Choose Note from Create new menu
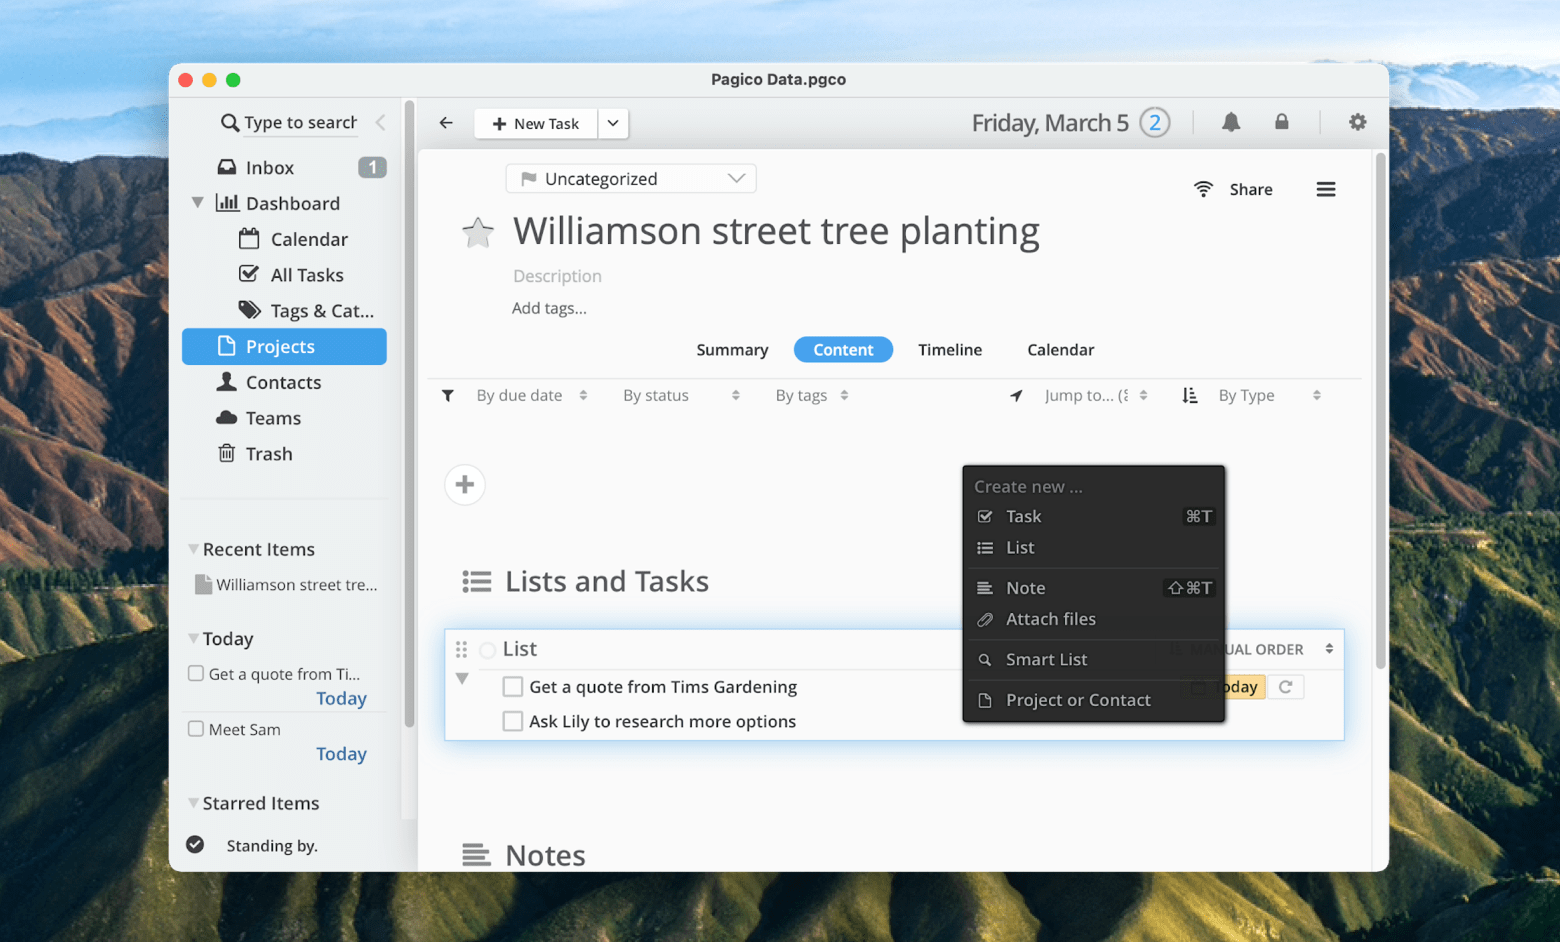Image resolution: width=1560 pixels, height=942 pixels. [x=1094, y=588]
